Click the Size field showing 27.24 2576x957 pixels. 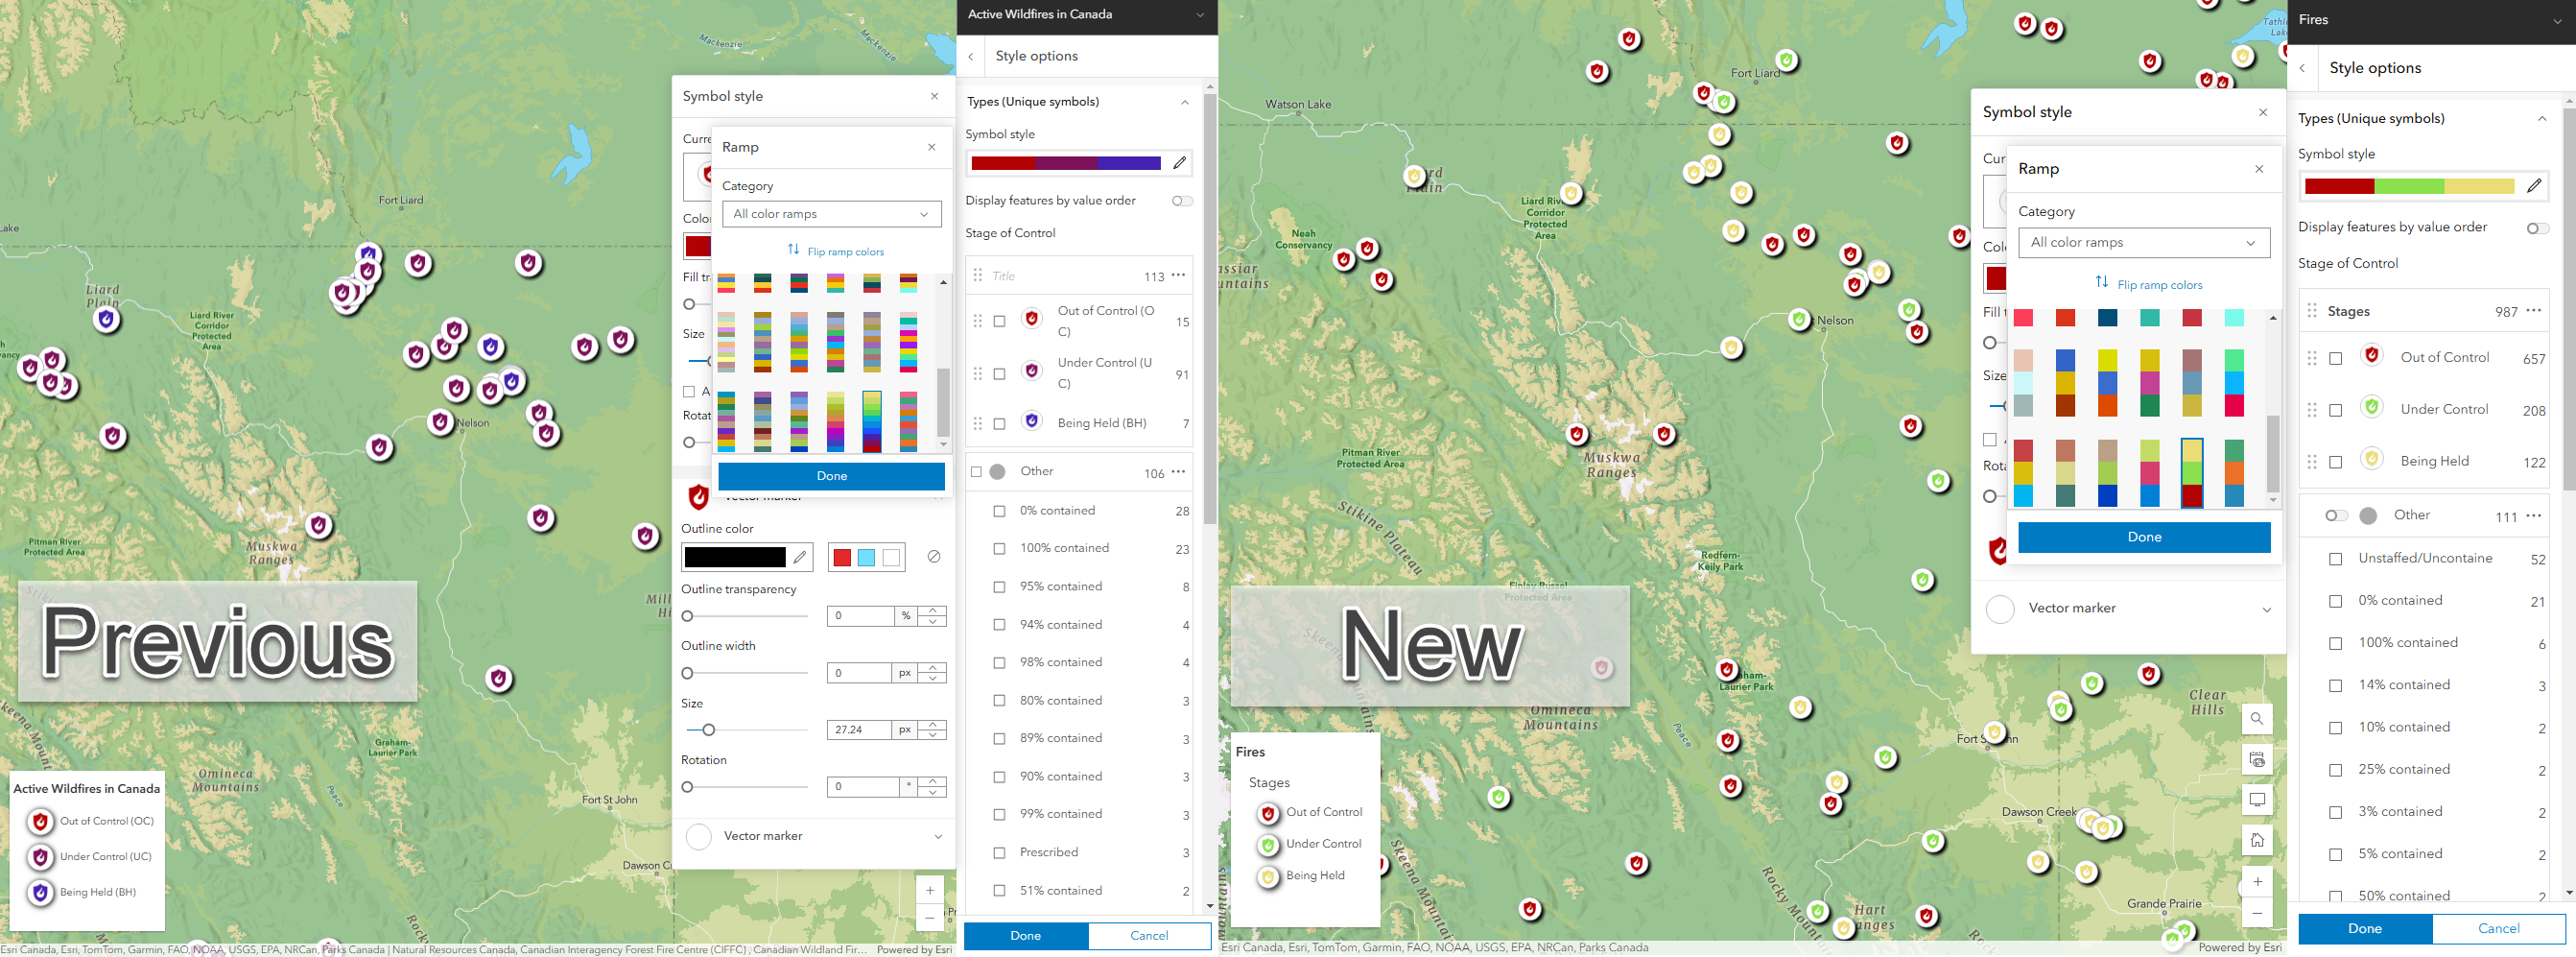[860, 730]
